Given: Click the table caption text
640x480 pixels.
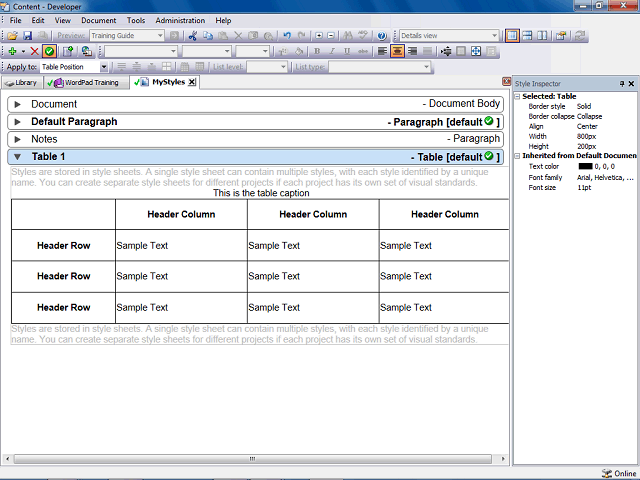Looking at the screenshot, I should pyautogui.click(x=261, y=193).
